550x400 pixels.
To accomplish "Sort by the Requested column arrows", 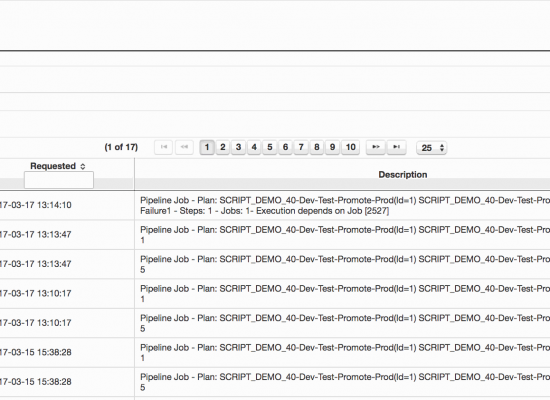I will (83, 166).
